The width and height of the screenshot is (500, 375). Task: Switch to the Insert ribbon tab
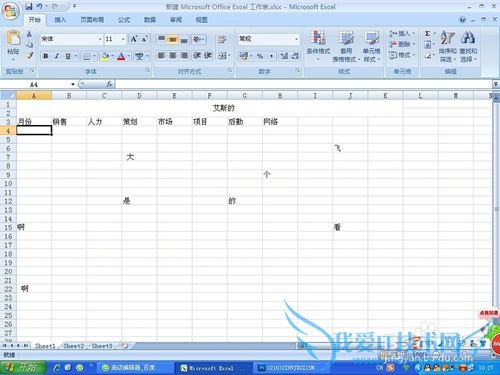click(x=60, y=20)
